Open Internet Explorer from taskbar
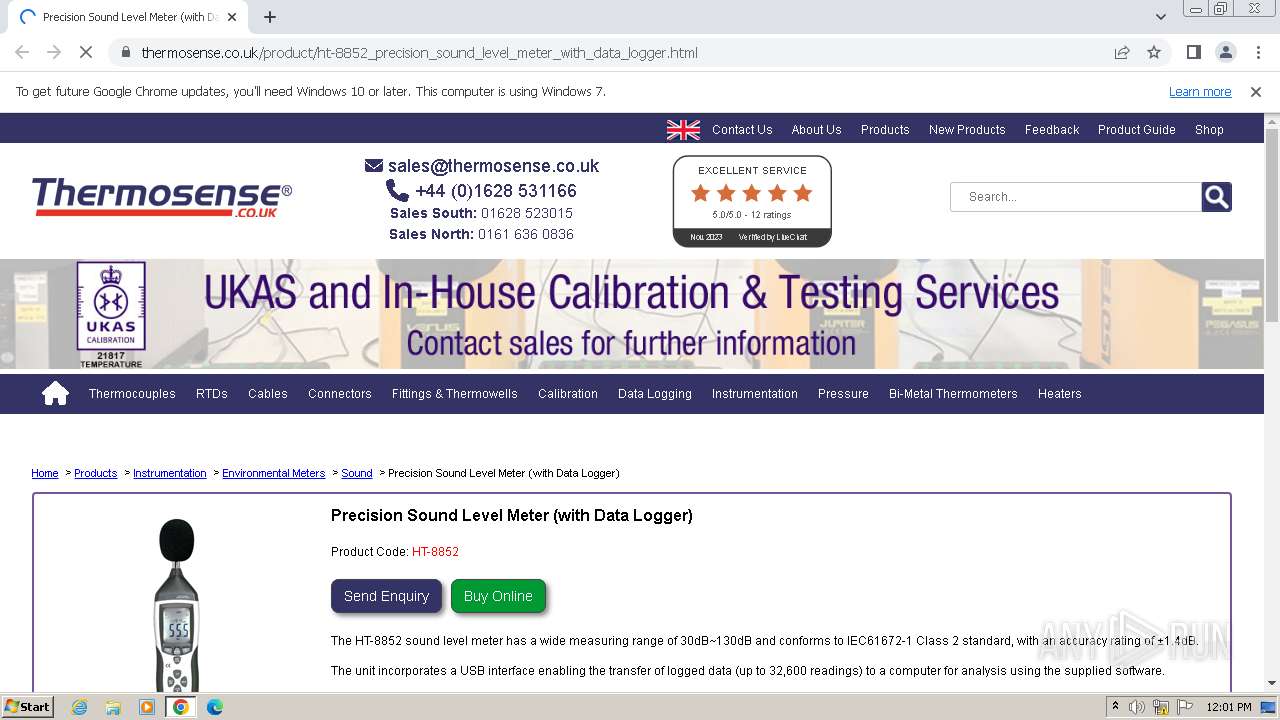The image size is (1280, 720). (x=79, y=707)
